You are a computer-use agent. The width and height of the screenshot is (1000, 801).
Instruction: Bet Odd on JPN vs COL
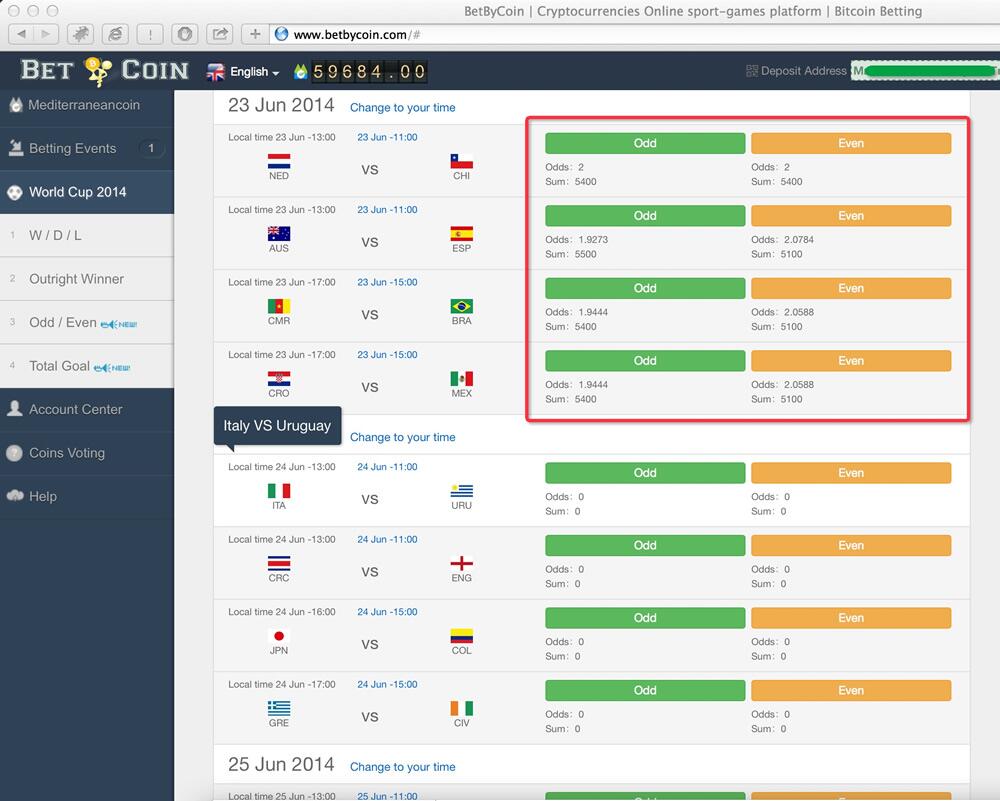tap(645, 618)
